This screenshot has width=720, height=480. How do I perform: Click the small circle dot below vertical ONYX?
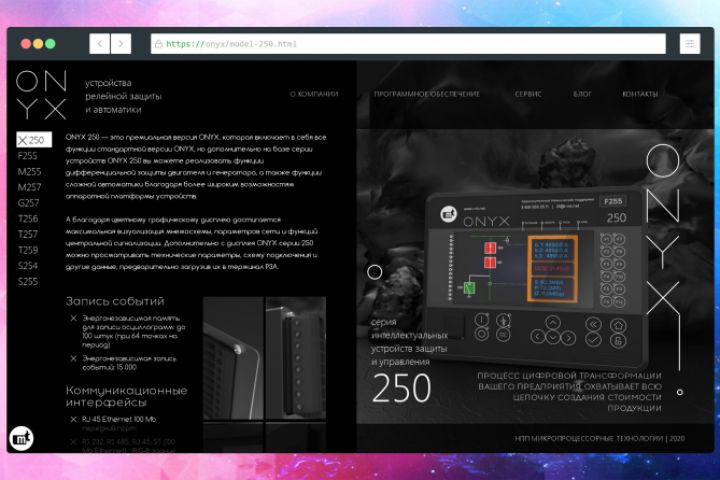(680, 392)
